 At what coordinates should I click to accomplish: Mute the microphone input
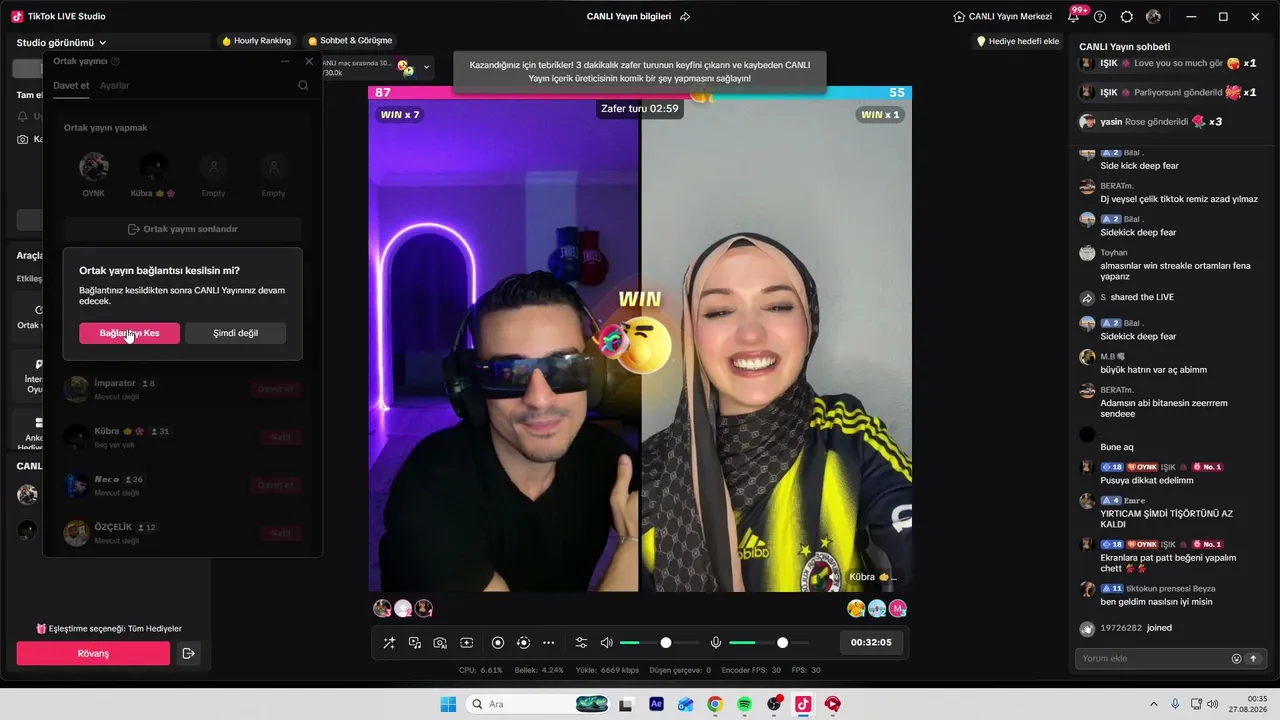pos(716,643)
